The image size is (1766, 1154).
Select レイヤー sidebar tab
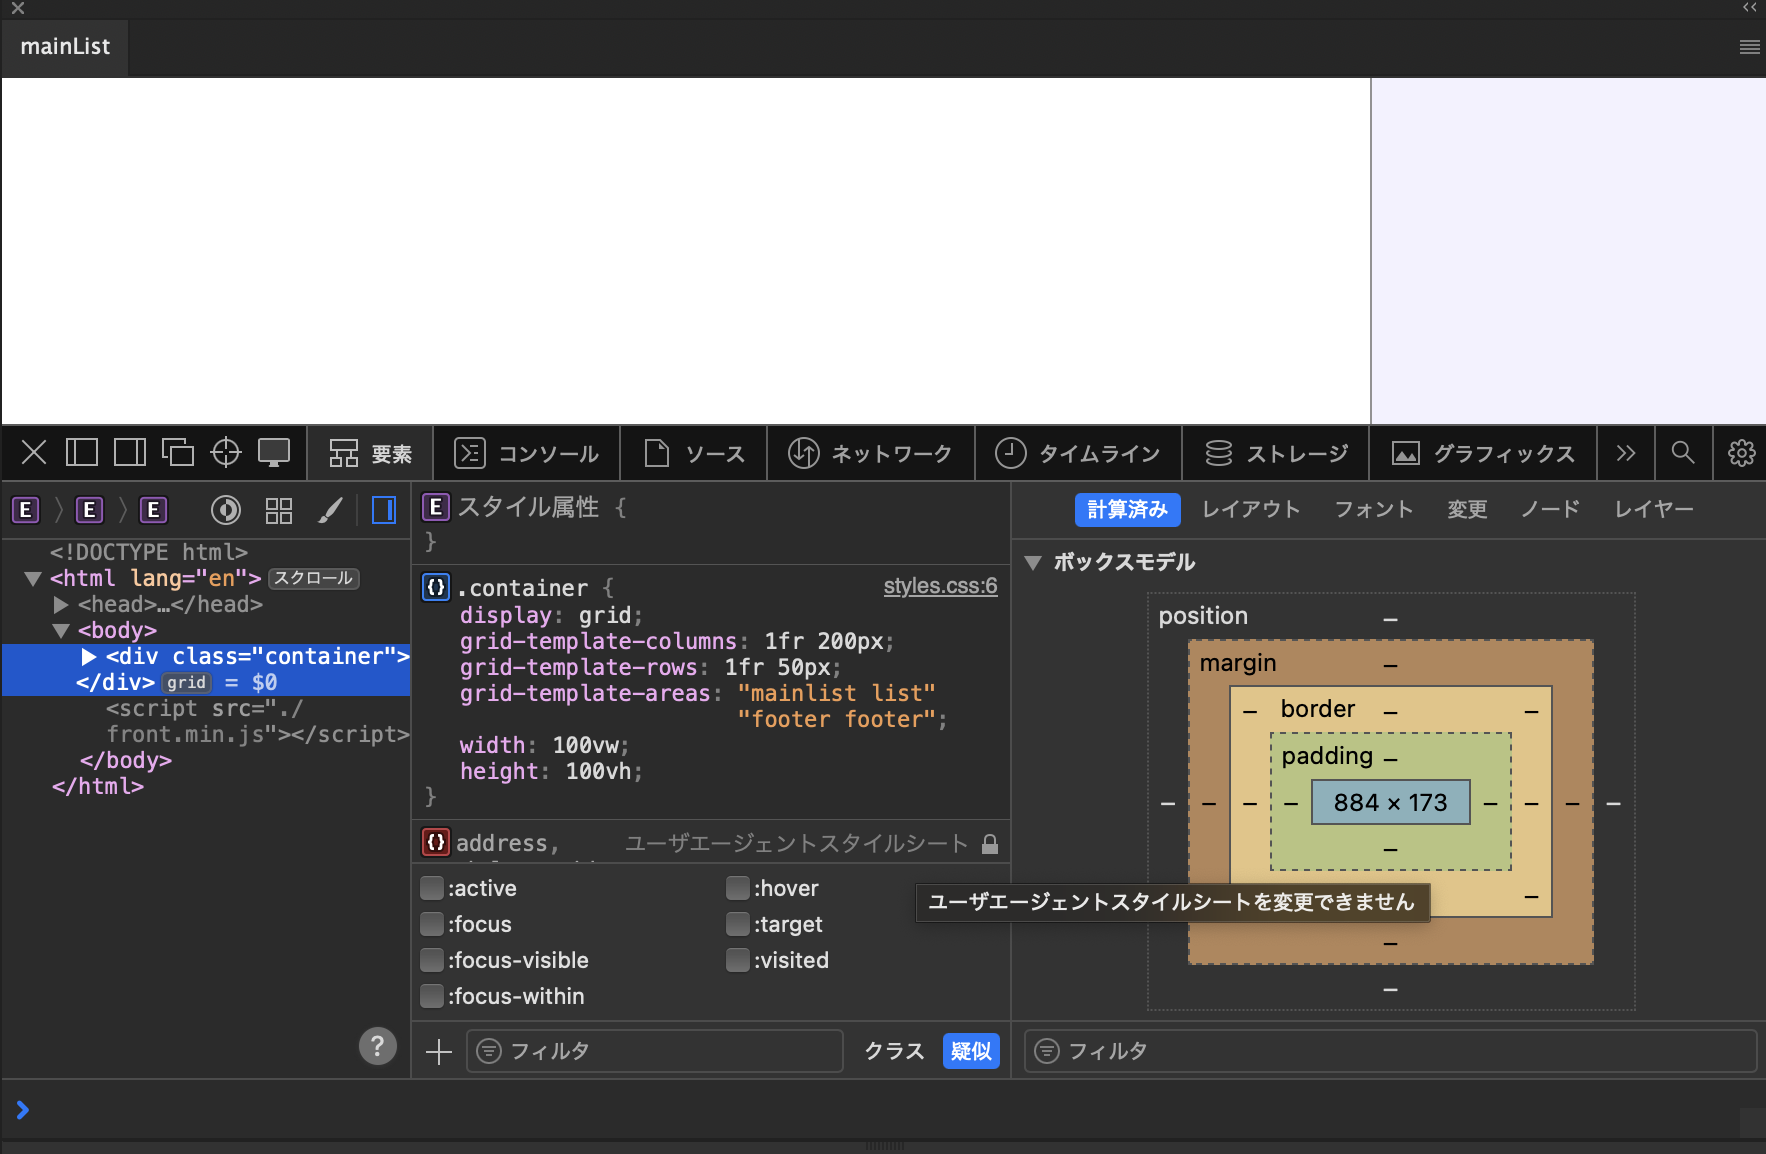pos(1654,509)
